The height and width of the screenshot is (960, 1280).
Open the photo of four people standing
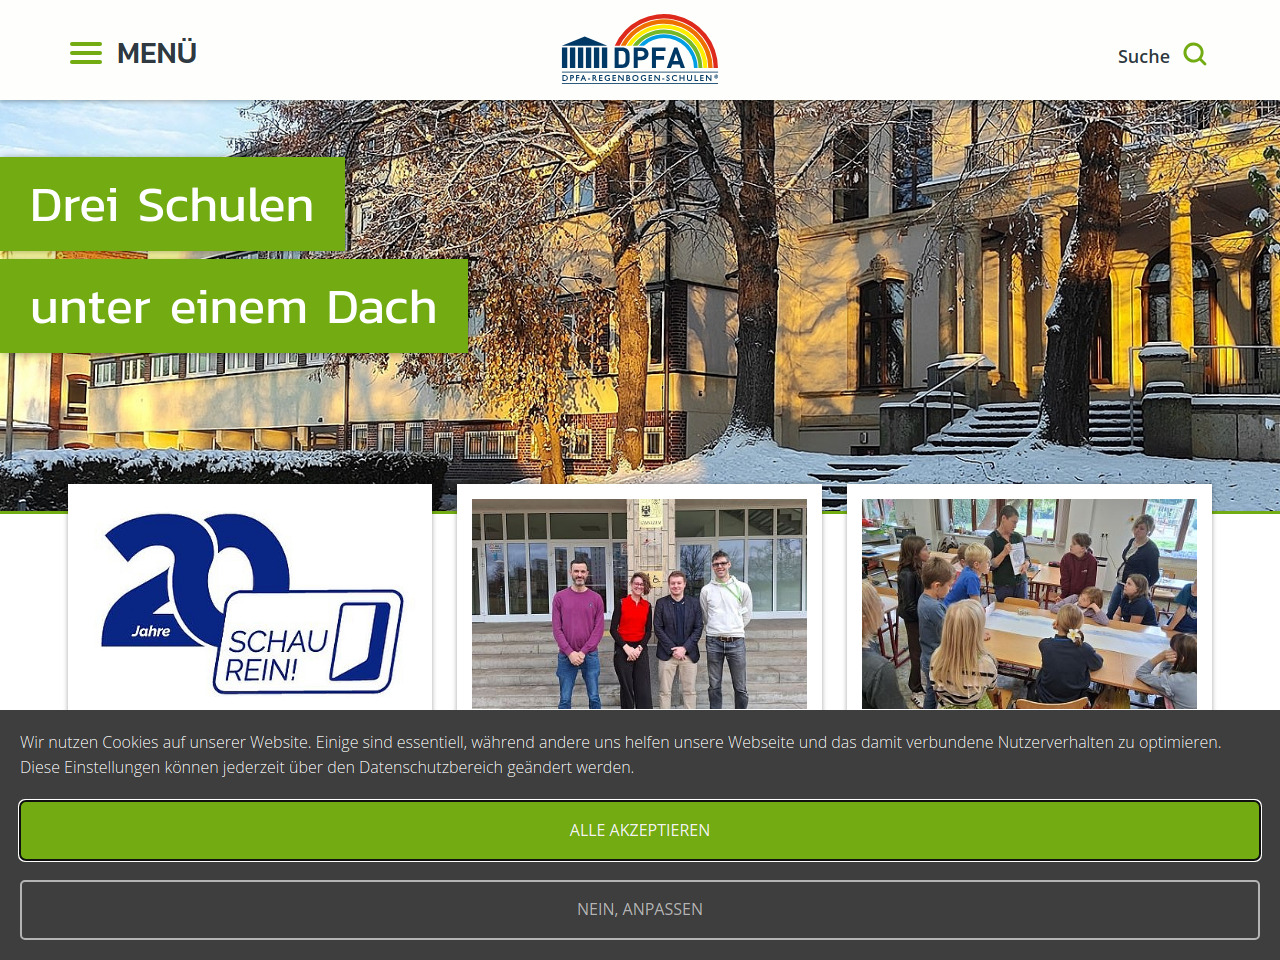[639, 604]
